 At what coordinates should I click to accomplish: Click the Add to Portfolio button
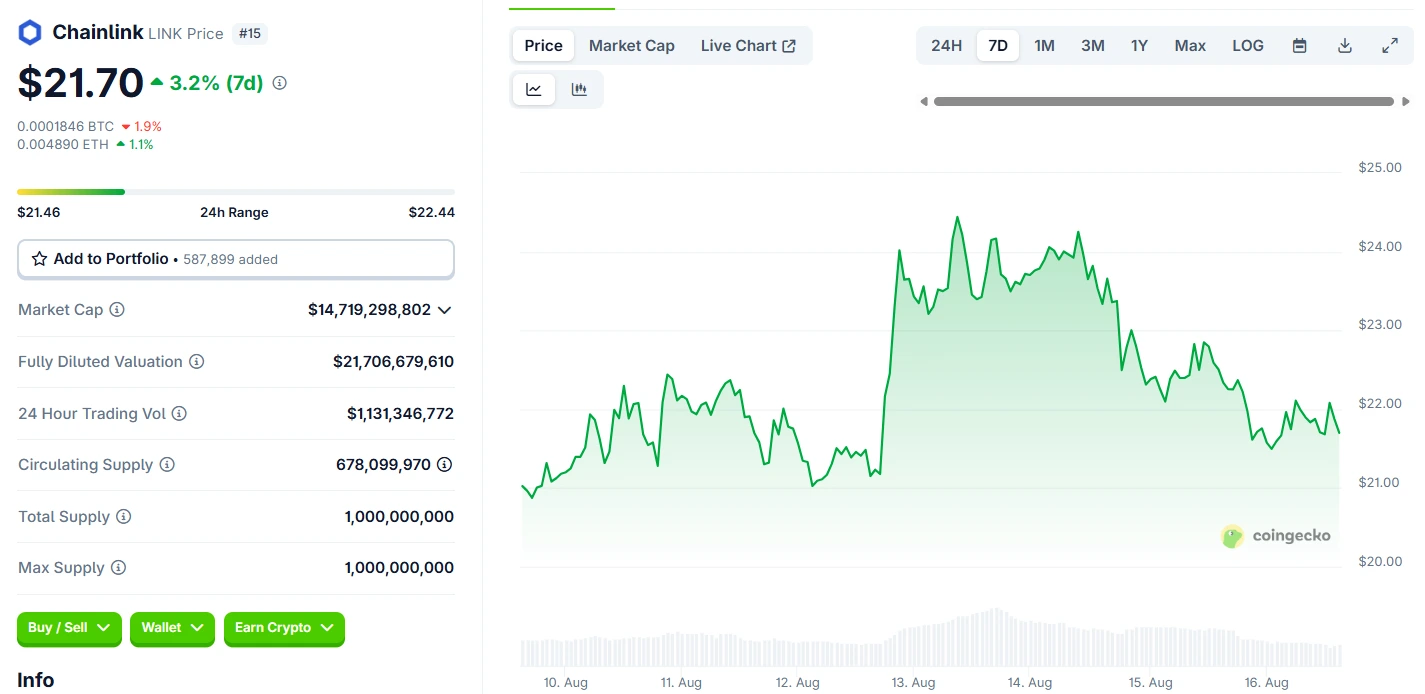(x=236, y=259)
